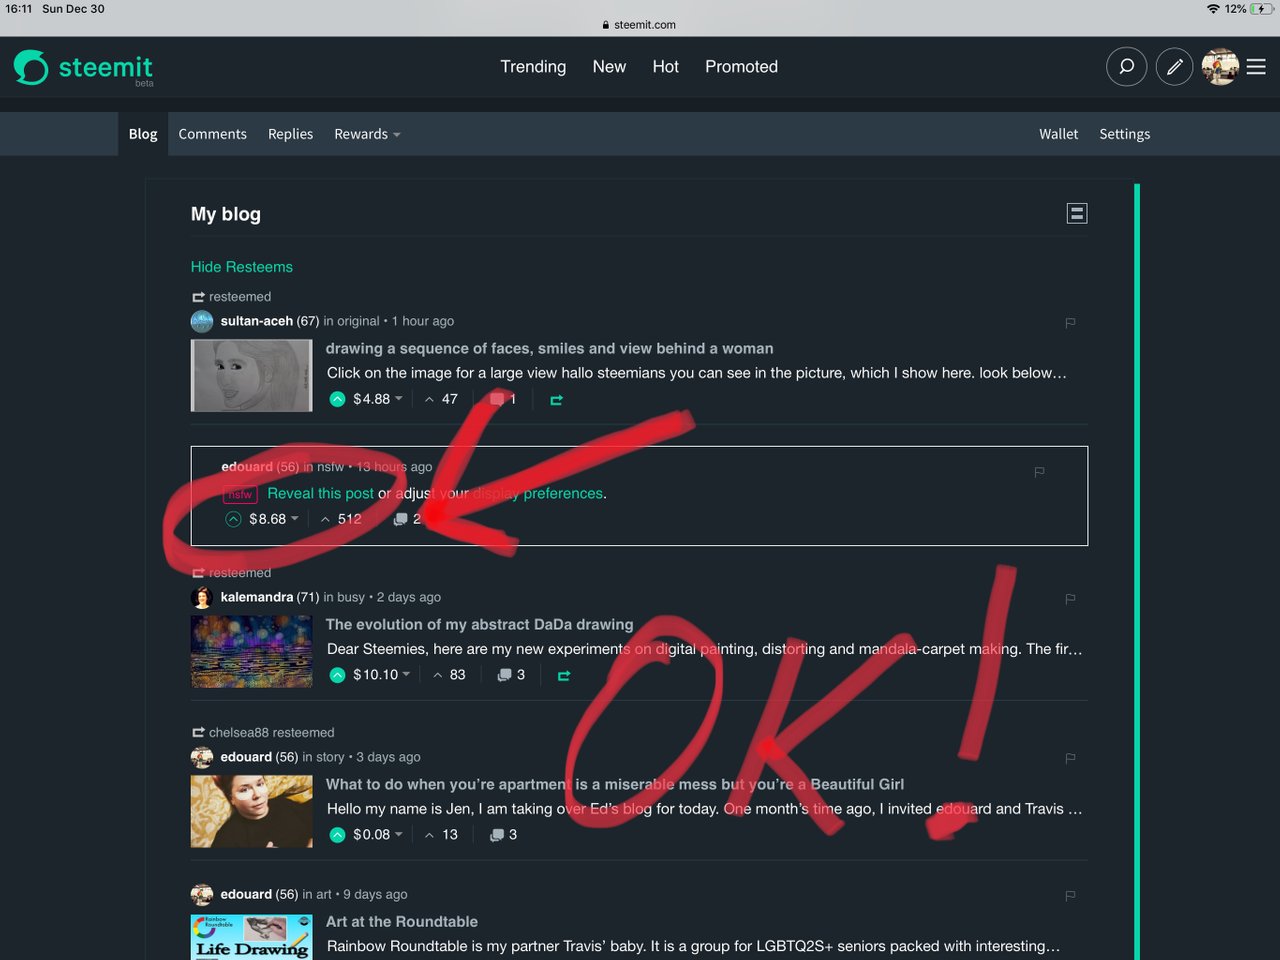Open the original category tag
The width and height of the screenshot is (1280, 960).
pyautogui.click(x=359, y=321)
